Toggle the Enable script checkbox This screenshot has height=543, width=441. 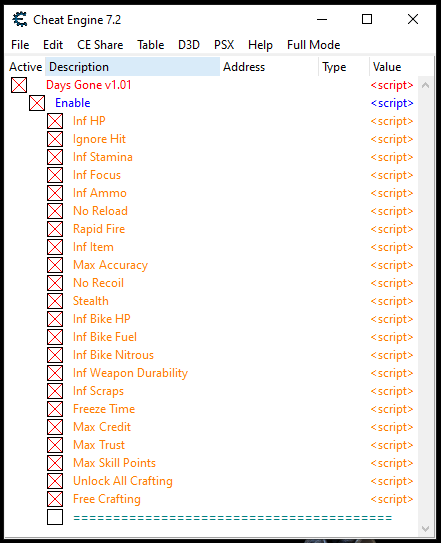click(37, 103)
